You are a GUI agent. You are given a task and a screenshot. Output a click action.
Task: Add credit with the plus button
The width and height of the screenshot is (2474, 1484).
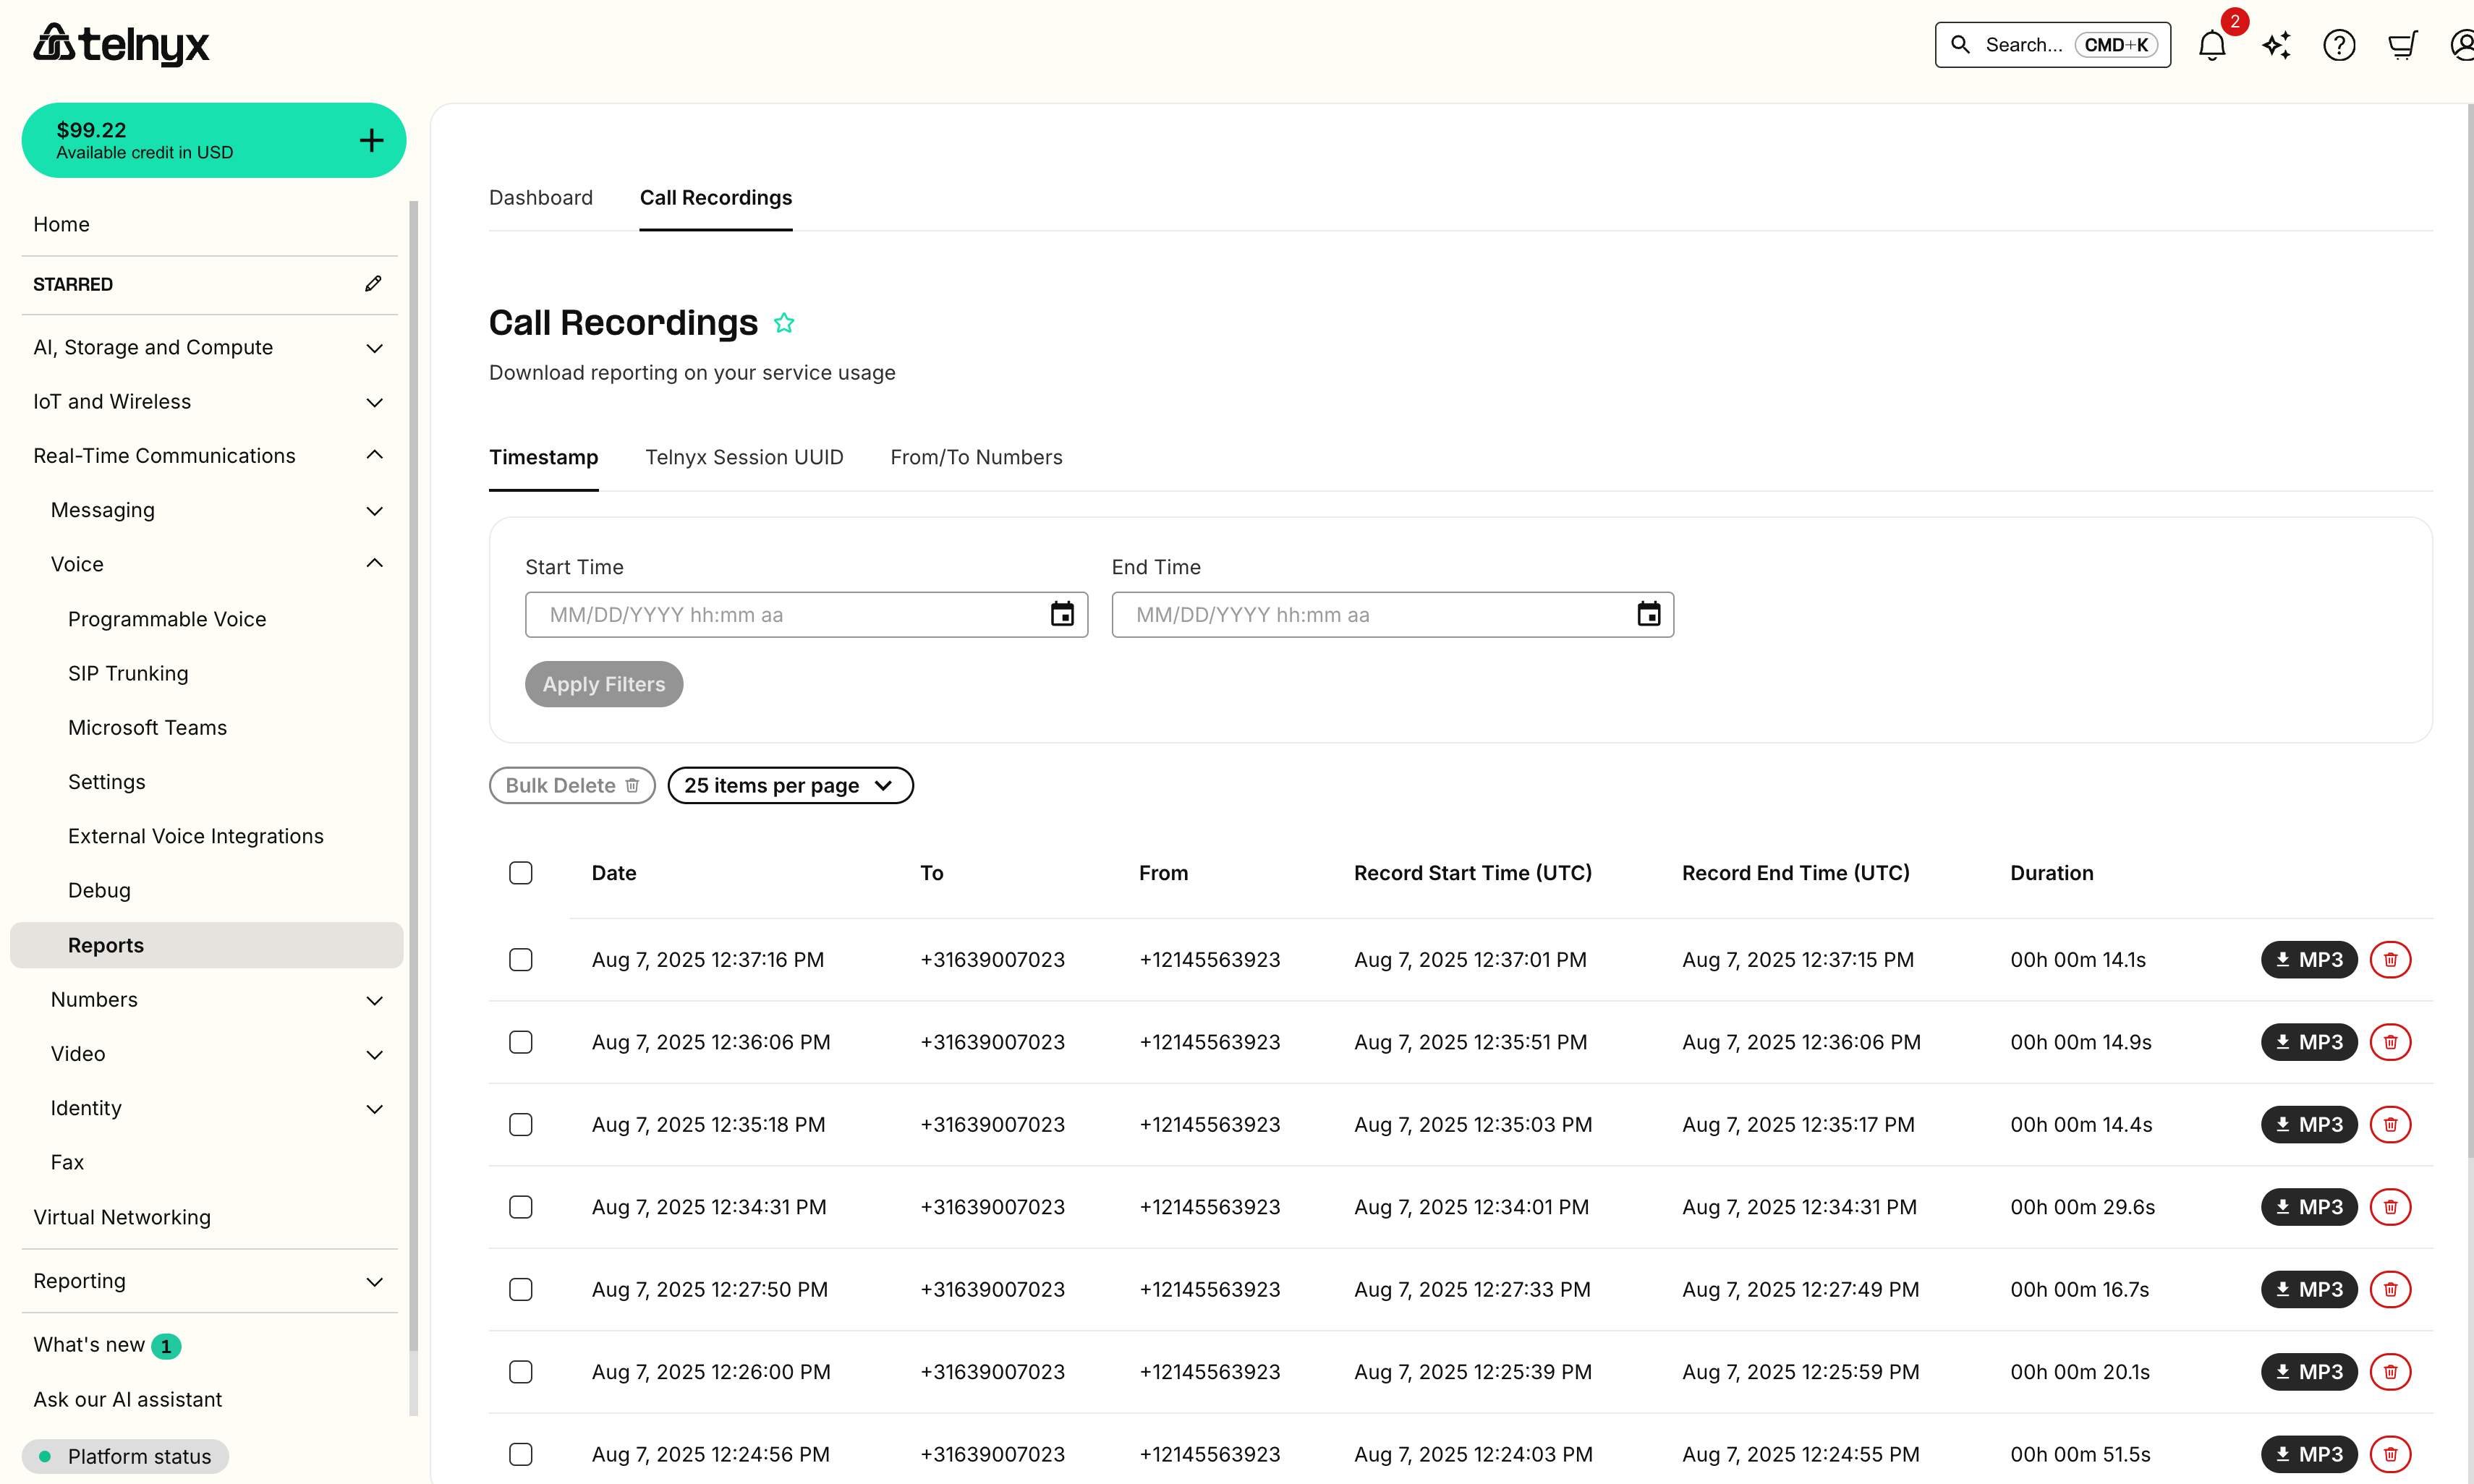click(x=370, y=140)
